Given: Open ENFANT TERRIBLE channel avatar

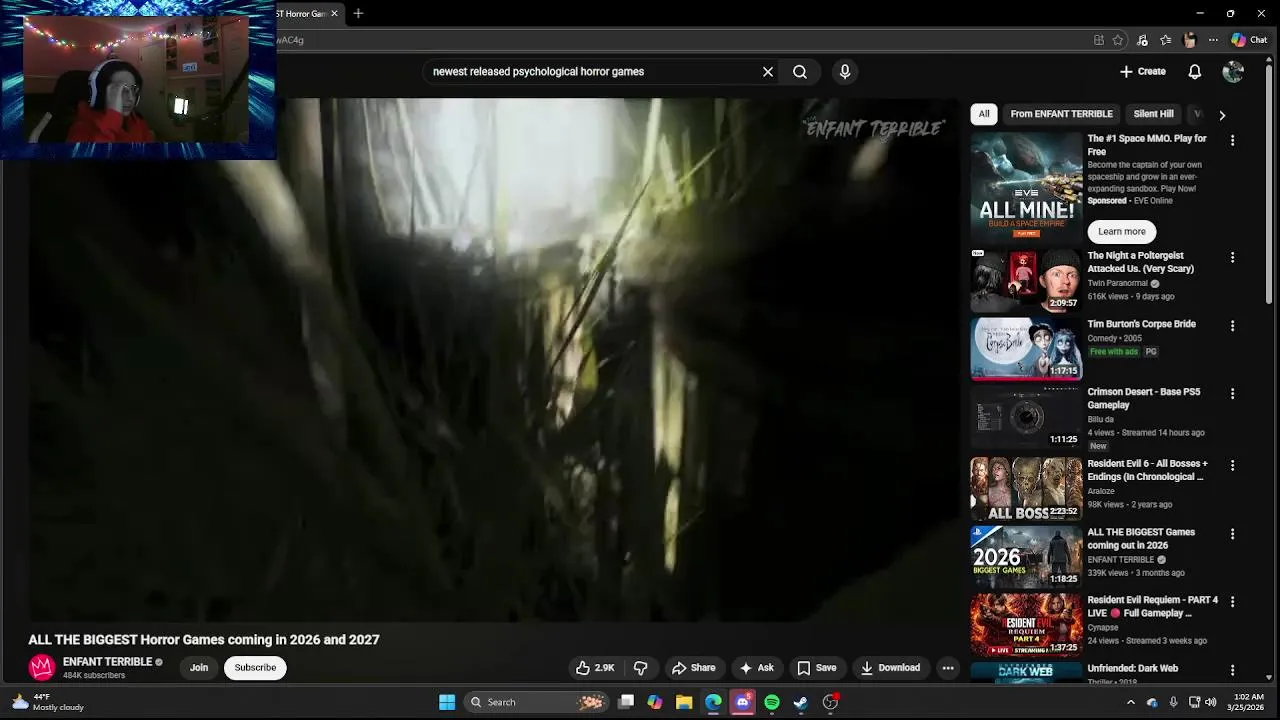Looking at the screenshot, I should 42,667.
